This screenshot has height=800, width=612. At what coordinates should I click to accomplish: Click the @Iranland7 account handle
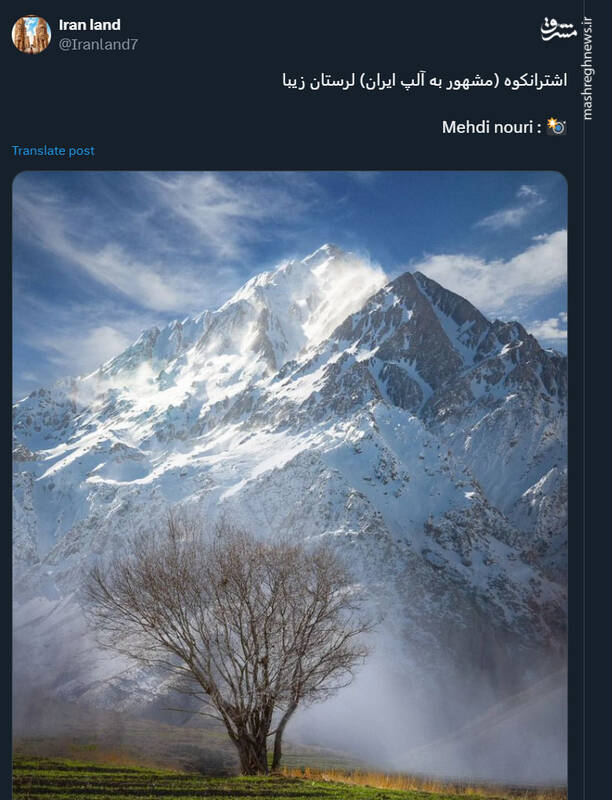[x=98, y=44]
